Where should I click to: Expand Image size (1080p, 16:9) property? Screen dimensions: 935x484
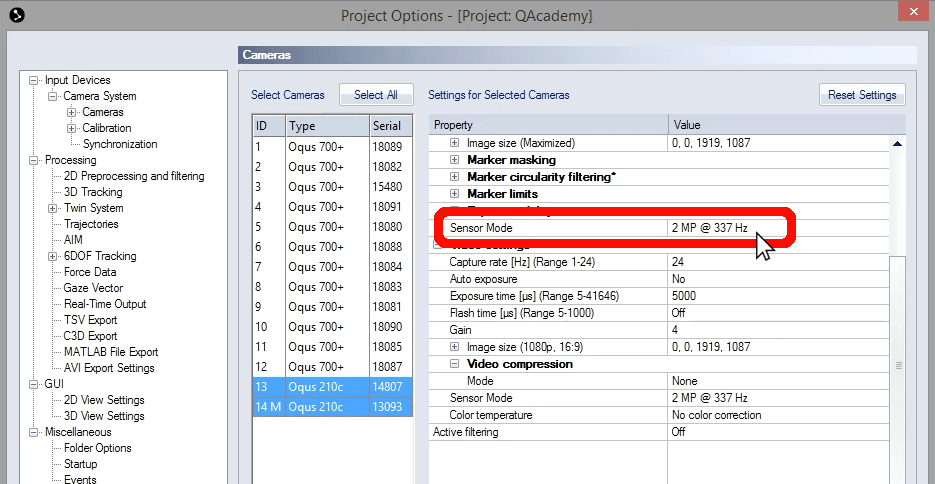454,346
